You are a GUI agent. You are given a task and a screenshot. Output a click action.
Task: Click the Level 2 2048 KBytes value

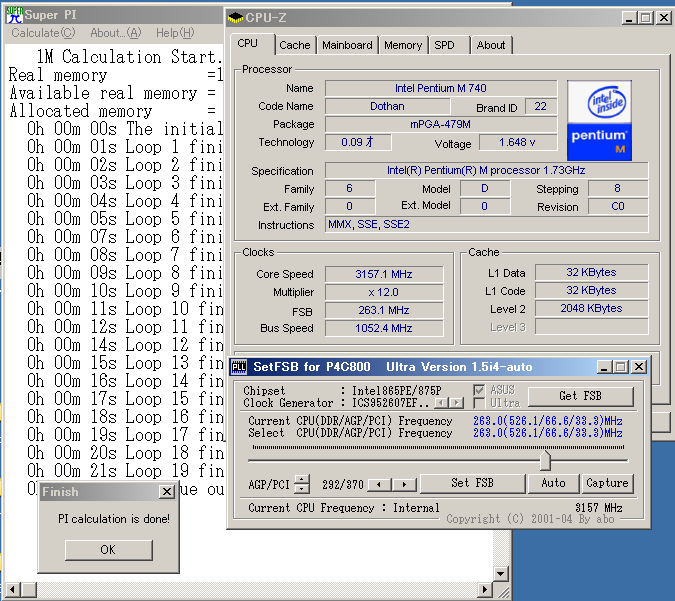(591, 308)
